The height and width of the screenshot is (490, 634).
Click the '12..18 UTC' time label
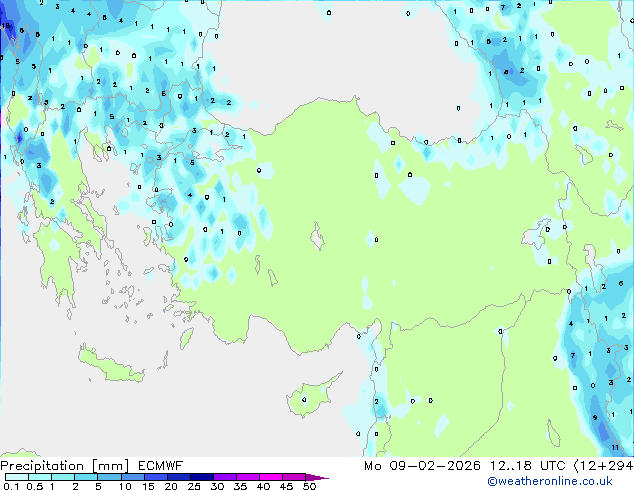click(x=527, y=466)
